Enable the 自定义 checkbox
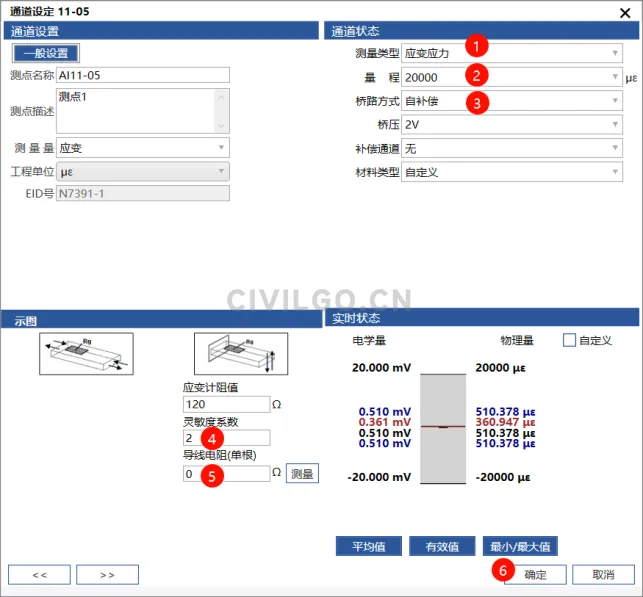 570,340
